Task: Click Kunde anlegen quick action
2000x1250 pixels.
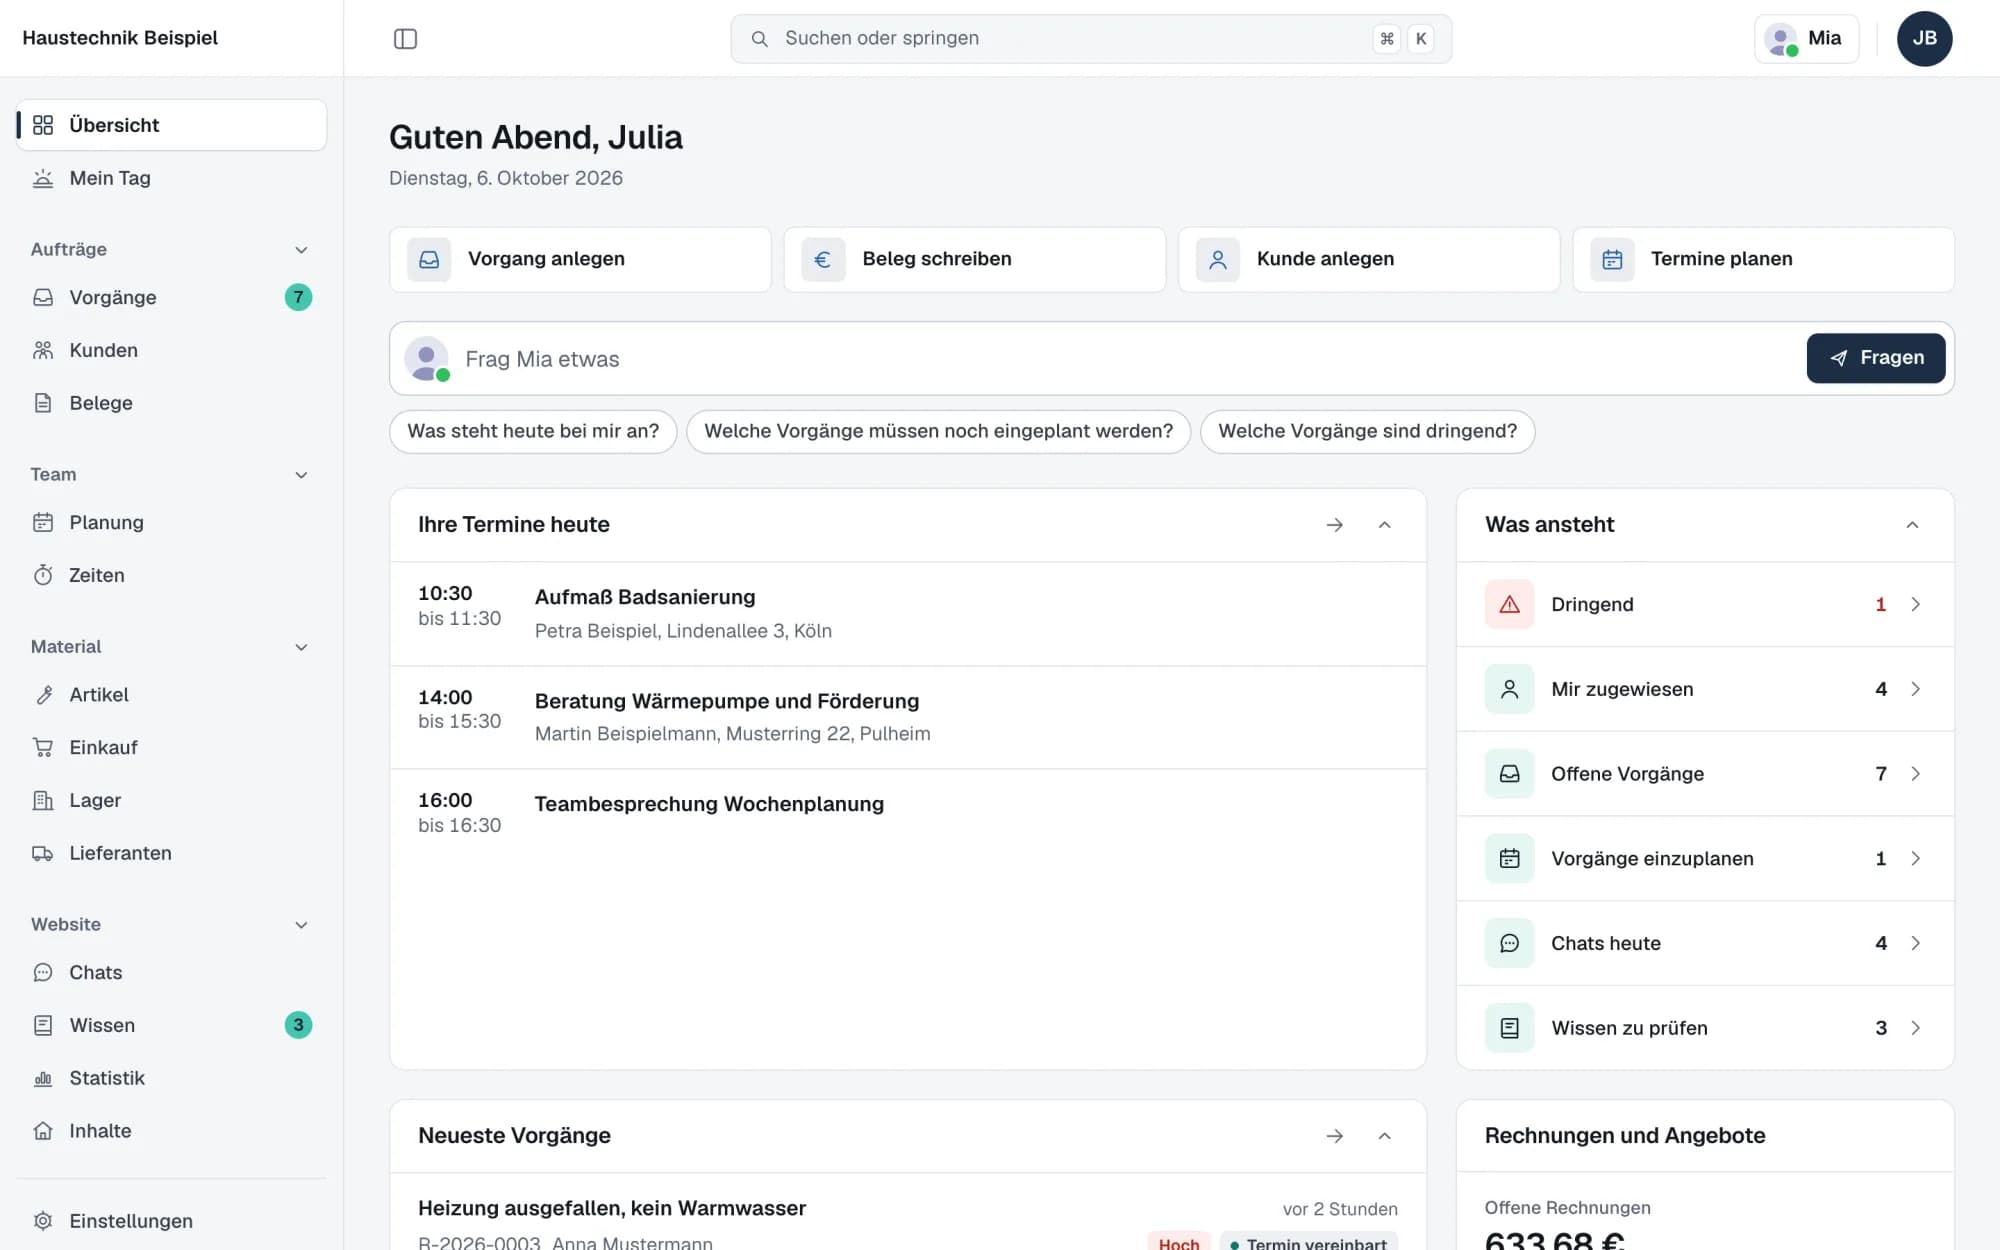Action: [x=1369, y=259]
